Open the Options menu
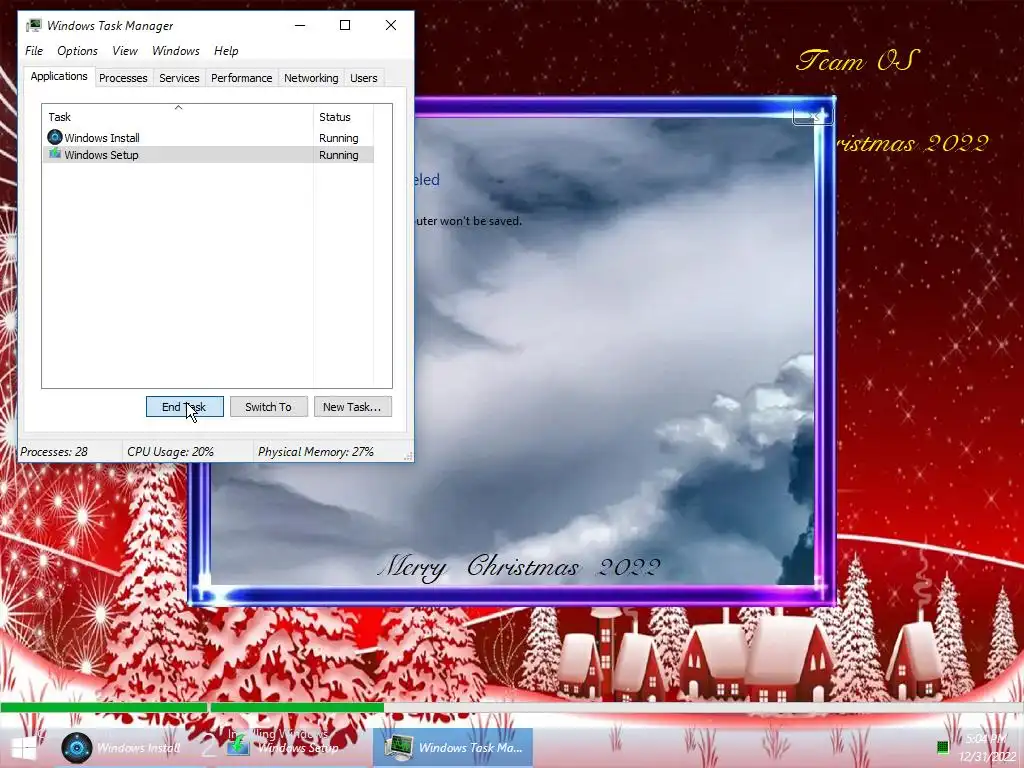This screenshot has width=1024, height=768. pyautogui.click(x=77, y=51)
